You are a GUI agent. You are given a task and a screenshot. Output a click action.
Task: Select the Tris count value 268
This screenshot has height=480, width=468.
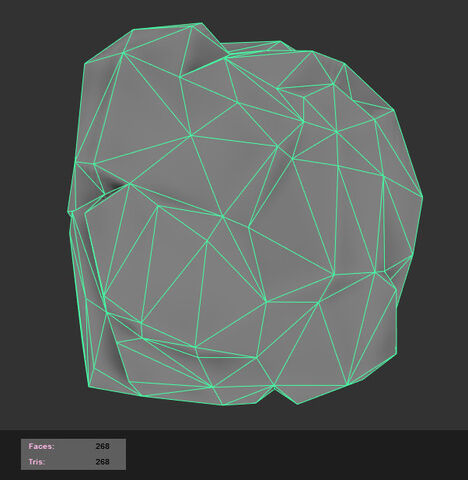[x=102, y=462]
